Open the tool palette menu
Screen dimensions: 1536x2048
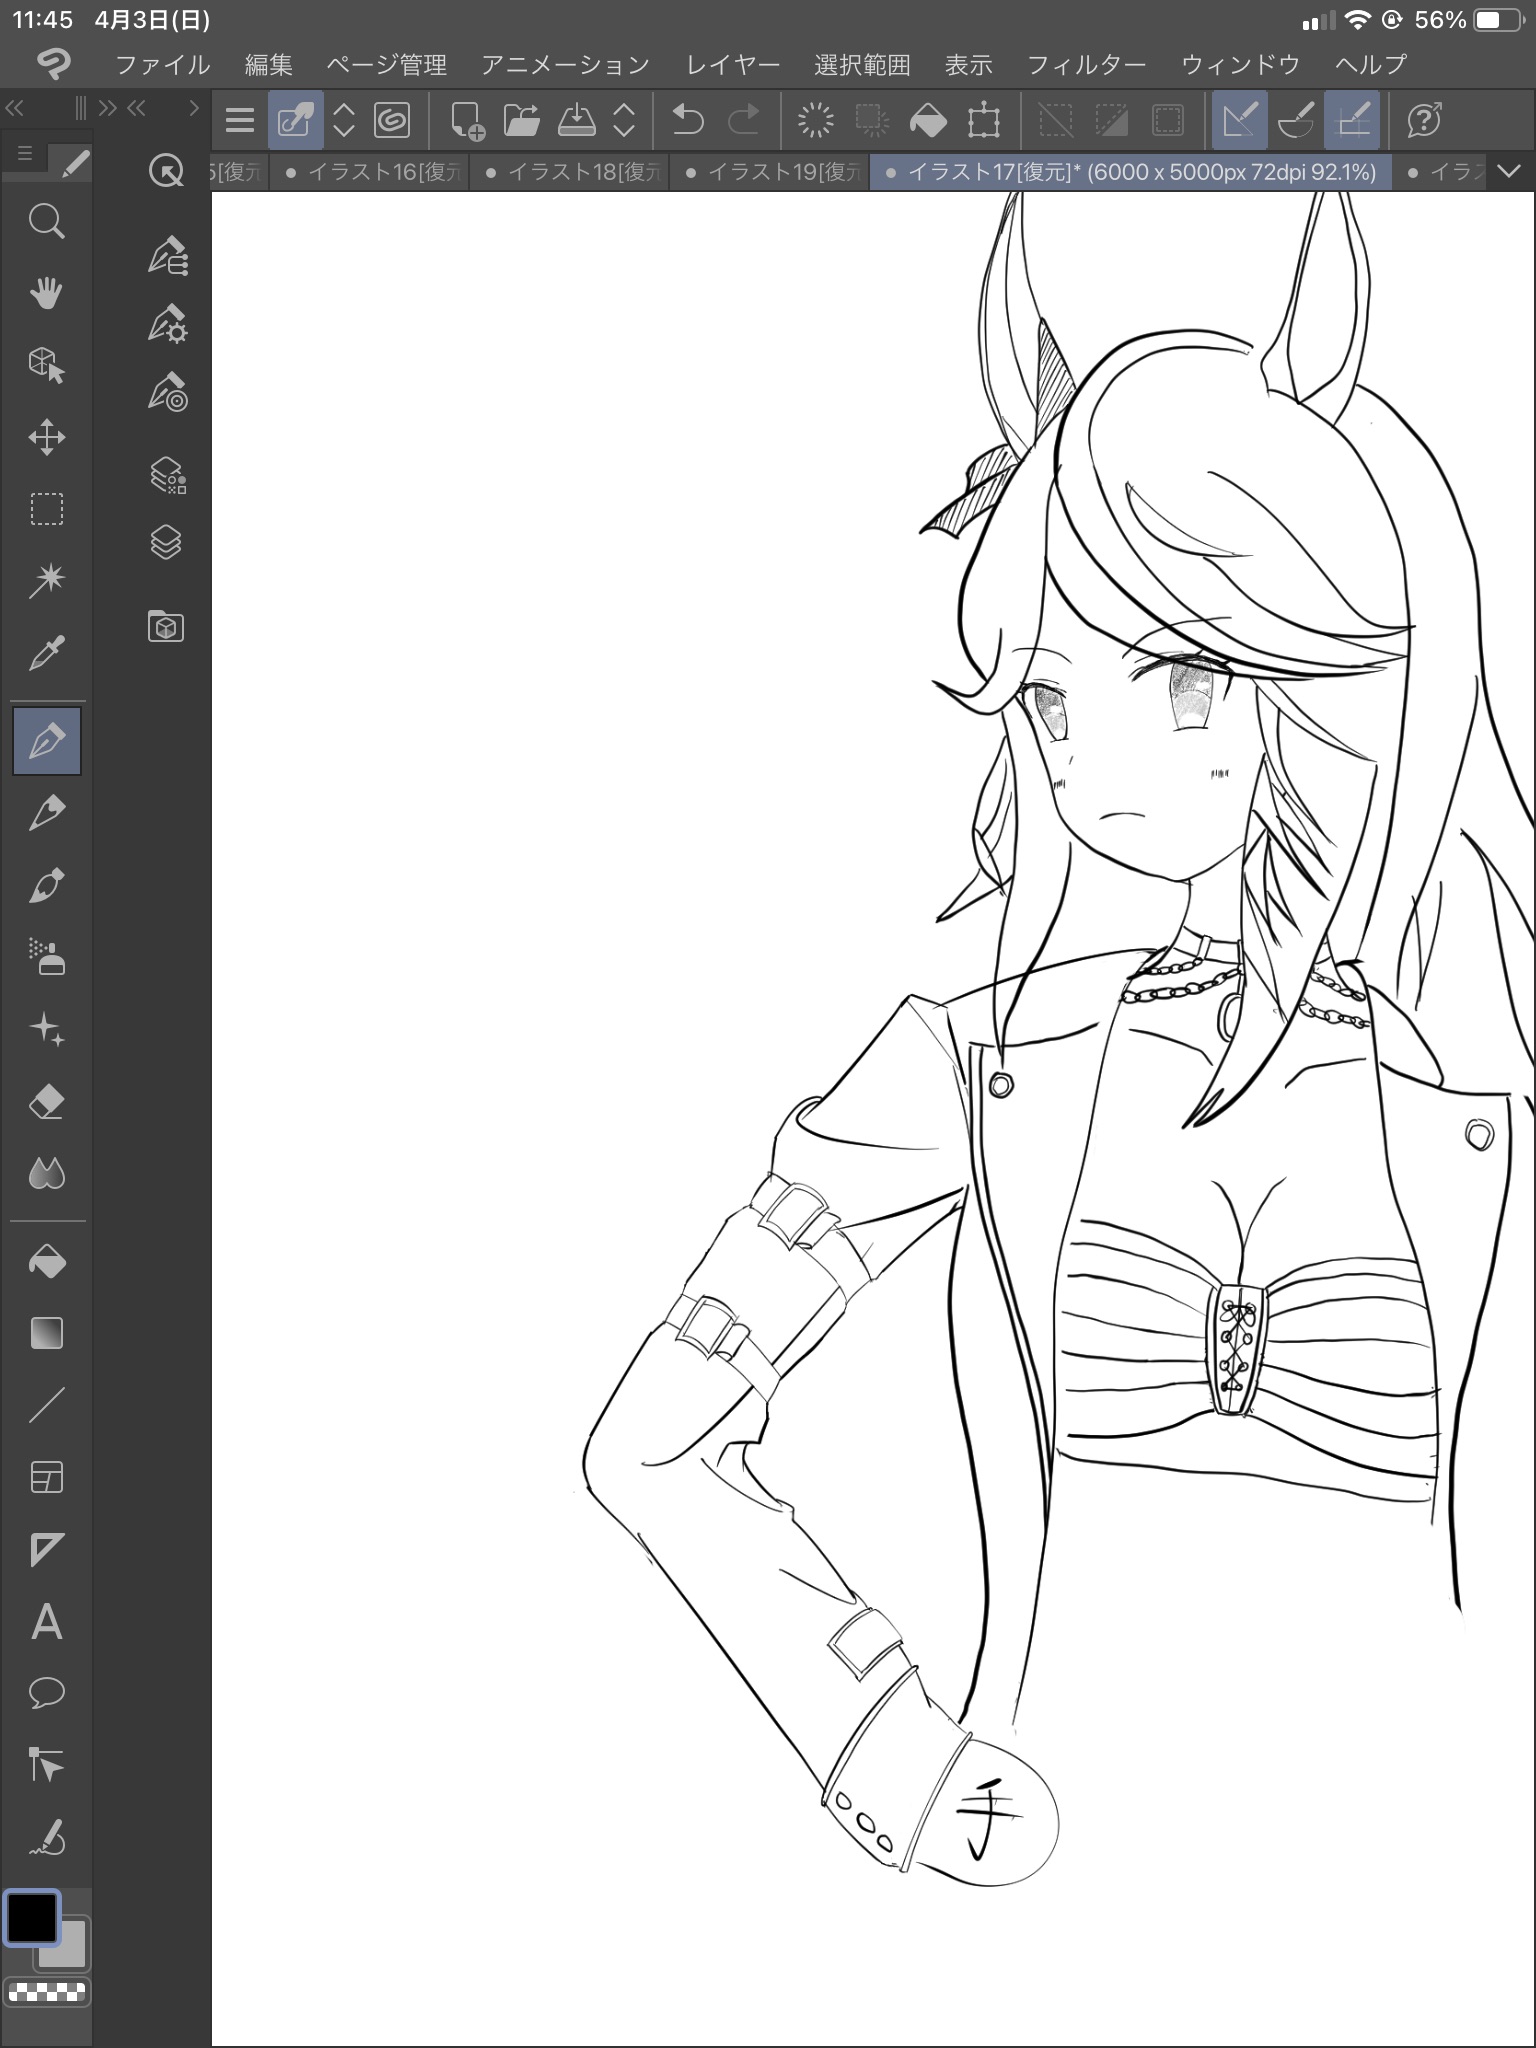point(26,154)
